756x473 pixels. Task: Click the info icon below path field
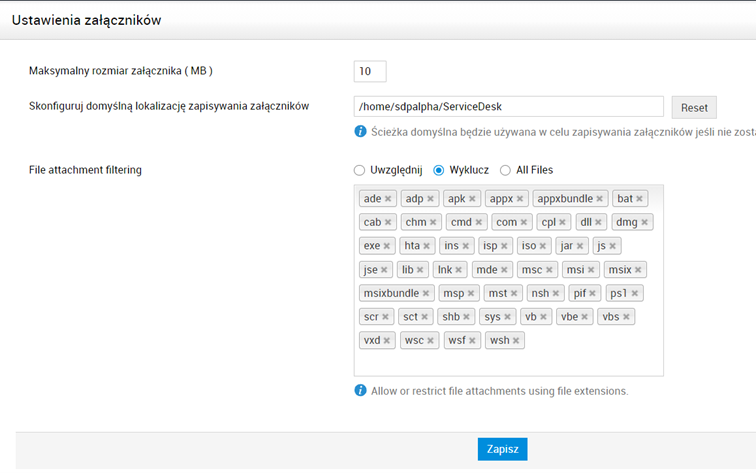pyautogui.click(x=360, y=131)
